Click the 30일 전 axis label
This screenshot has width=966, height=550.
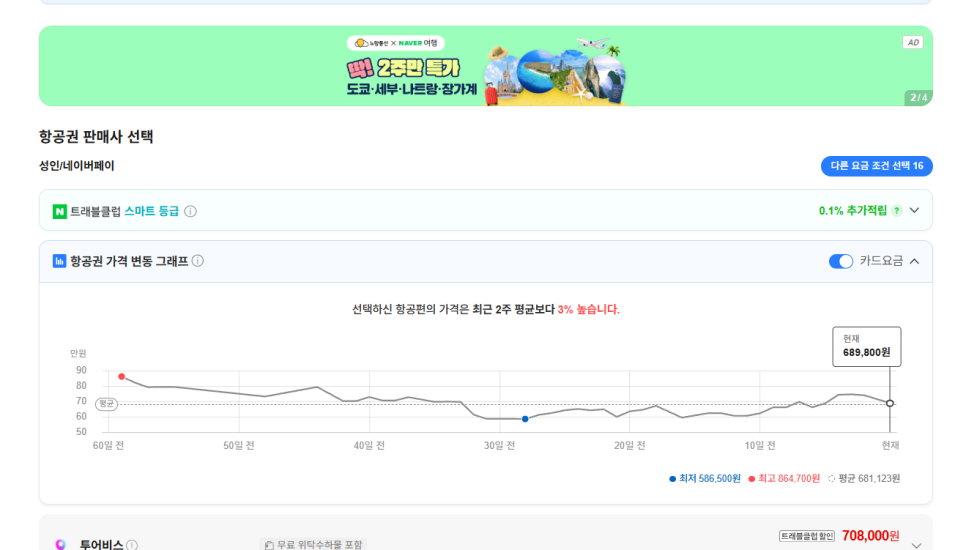tap(499, 445)
